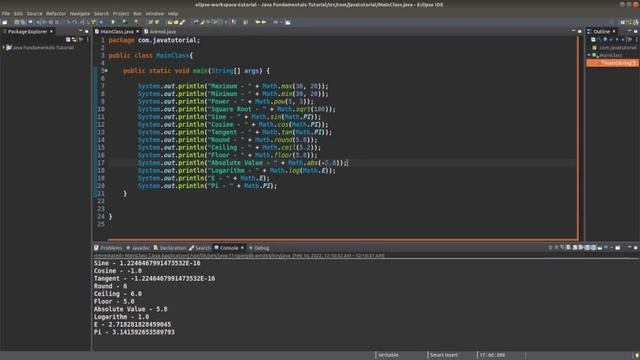Click the Math.sqrt(100) code line
This screenshot has height=360, width=640.
coord(236,109)
